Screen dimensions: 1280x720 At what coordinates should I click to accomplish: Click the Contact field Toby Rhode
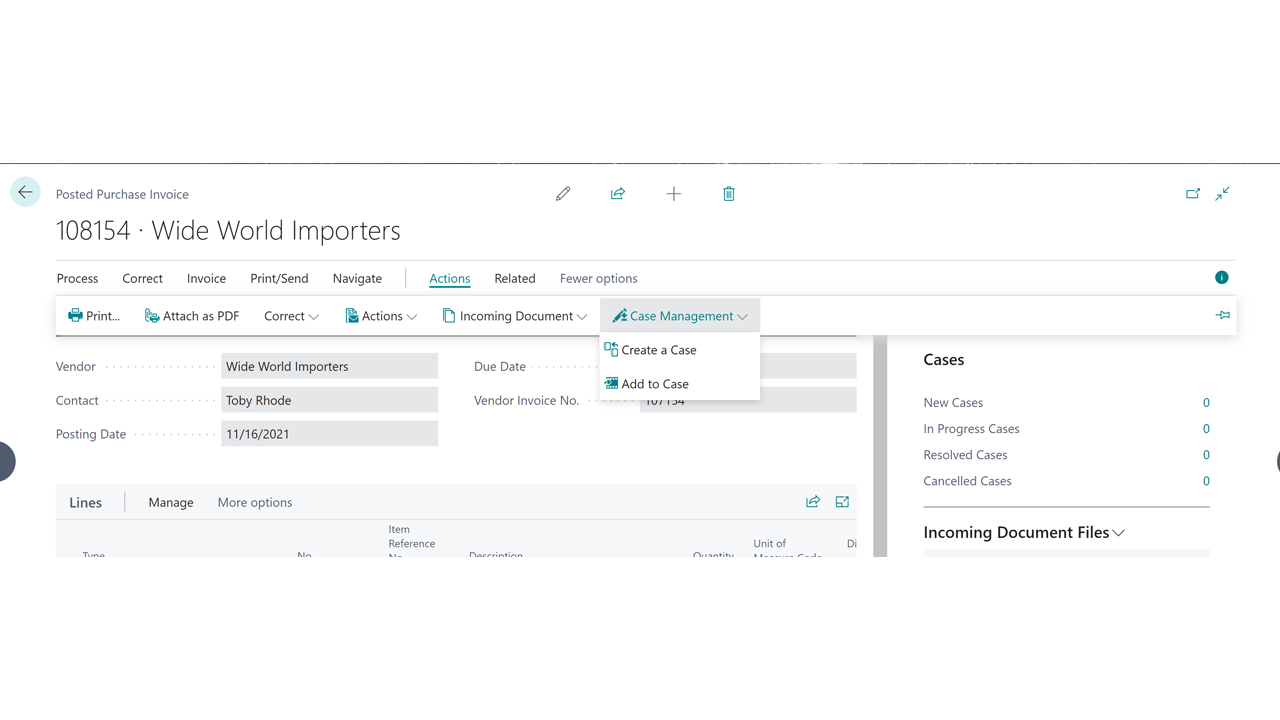click(x=330, y=400)
